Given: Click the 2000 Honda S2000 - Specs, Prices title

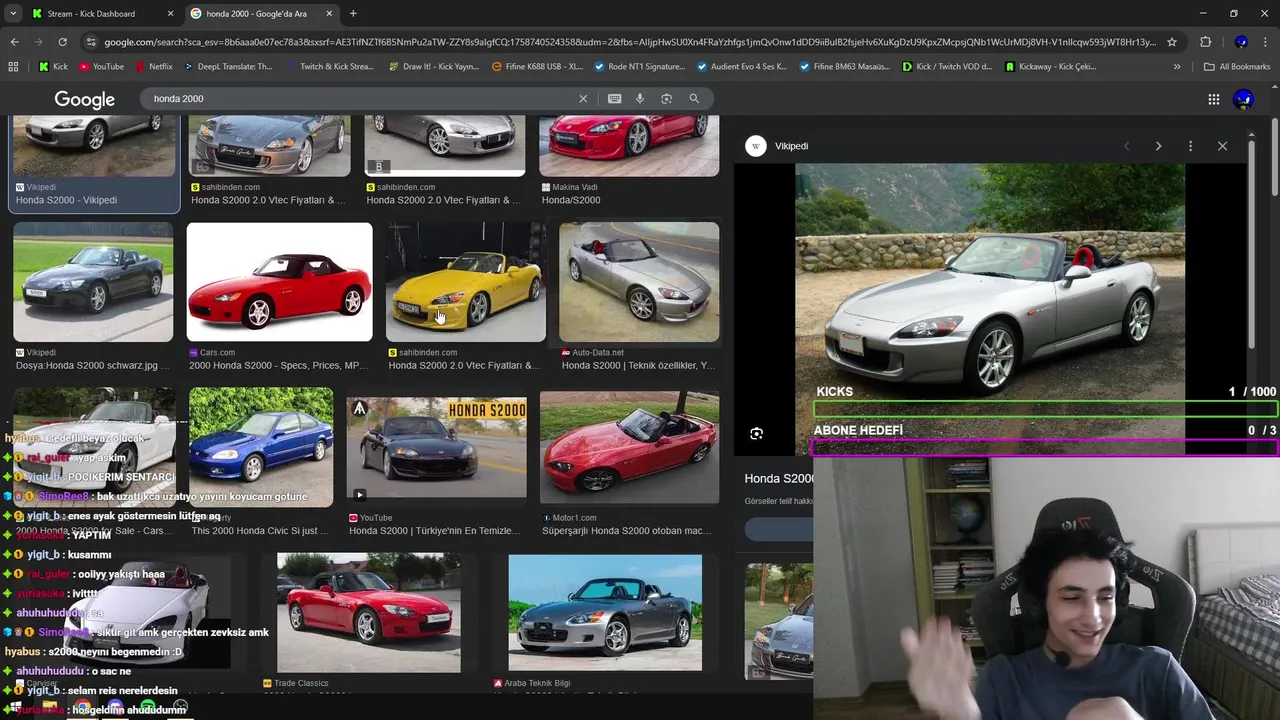Looking at the screenshot, I should click(x=278, y=366).
